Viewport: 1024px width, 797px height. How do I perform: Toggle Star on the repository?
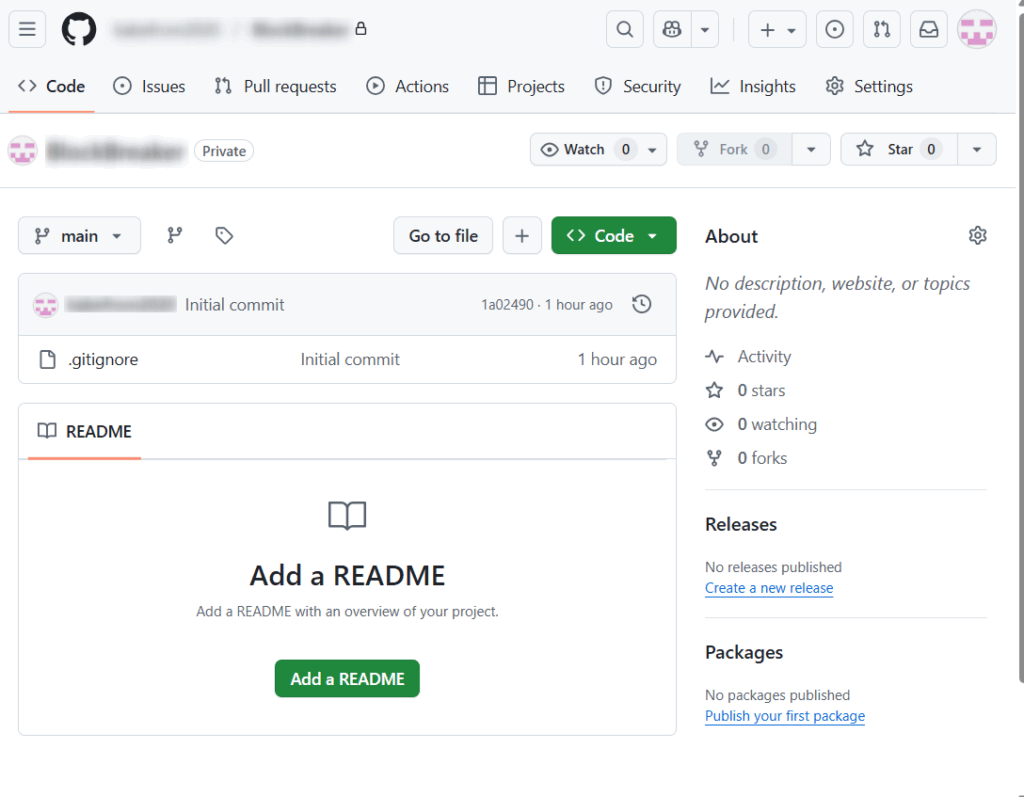(898, 149)
